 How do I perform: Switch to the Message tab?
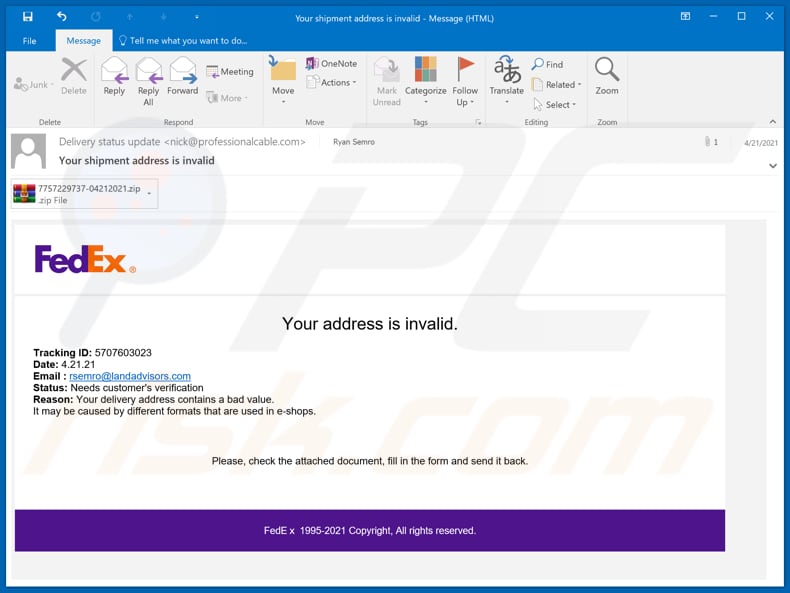click(84, 41)
